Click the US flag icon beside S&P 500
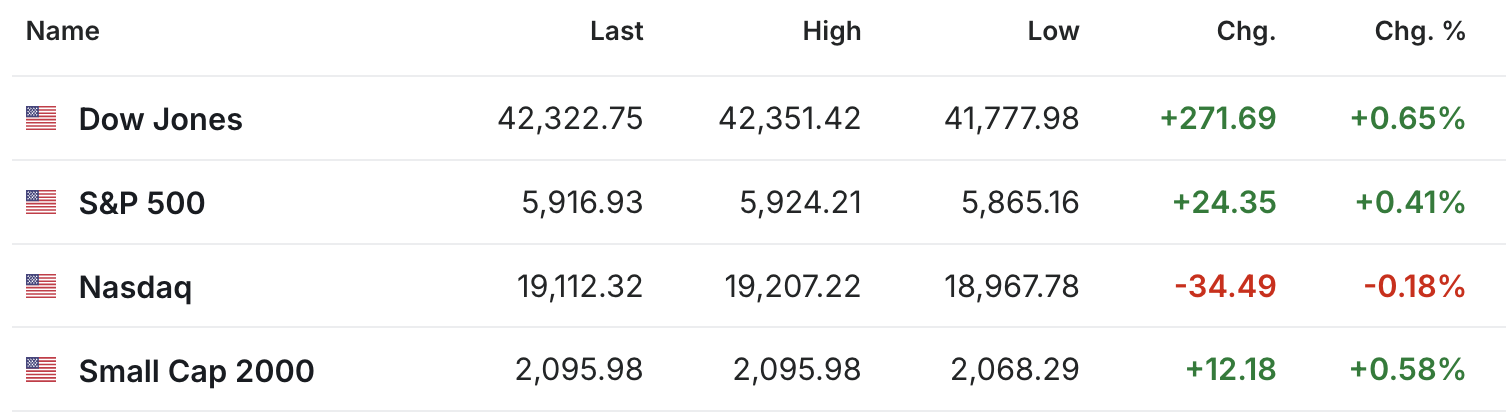1506x412 pixels. click(41, 203)
